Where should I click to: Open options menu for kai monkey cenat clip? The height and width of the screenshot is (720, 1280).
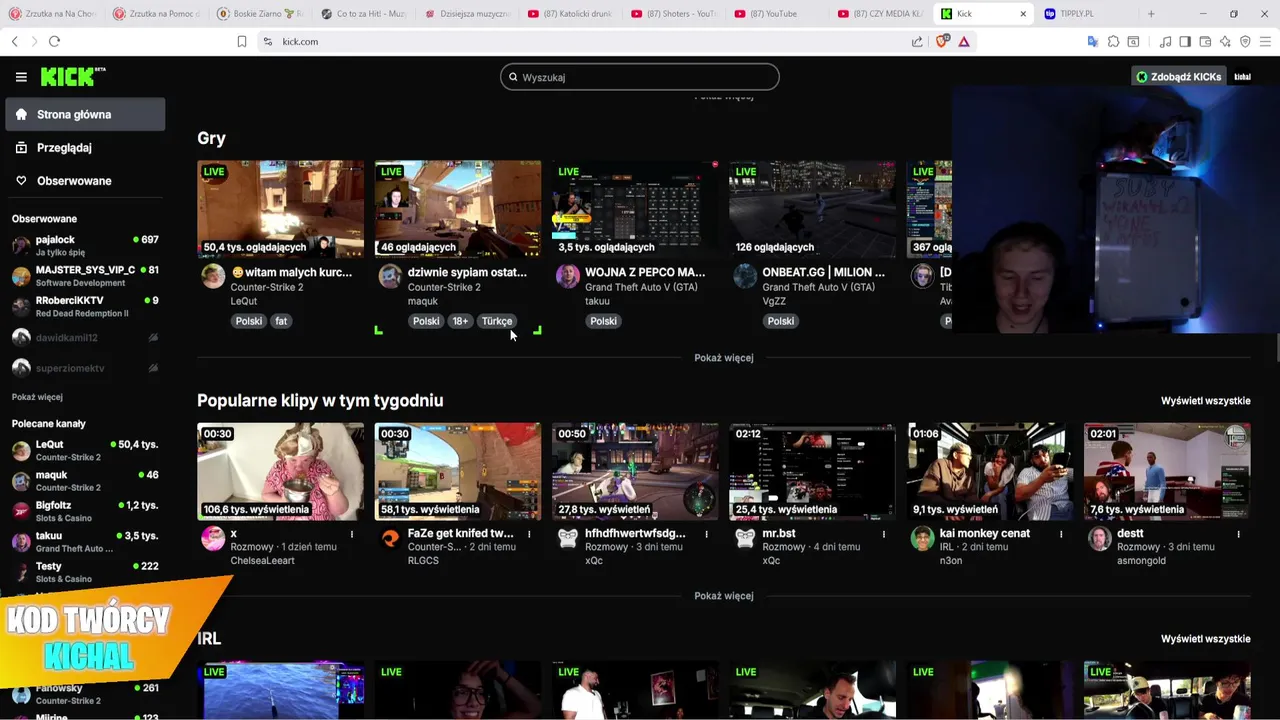coord(1061,534)
